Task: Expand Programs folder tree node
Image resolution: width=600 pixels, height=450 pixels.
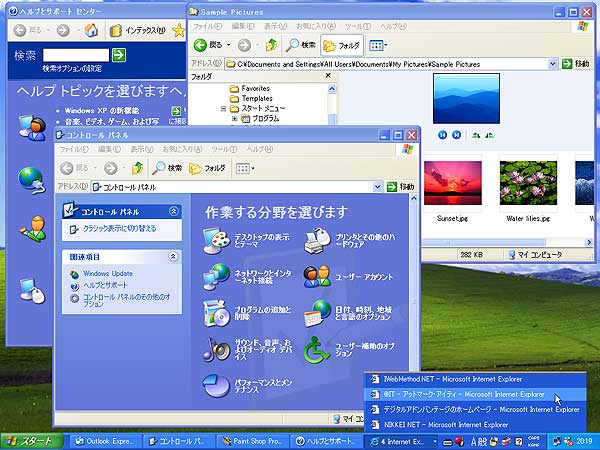Action: (234, 119)
